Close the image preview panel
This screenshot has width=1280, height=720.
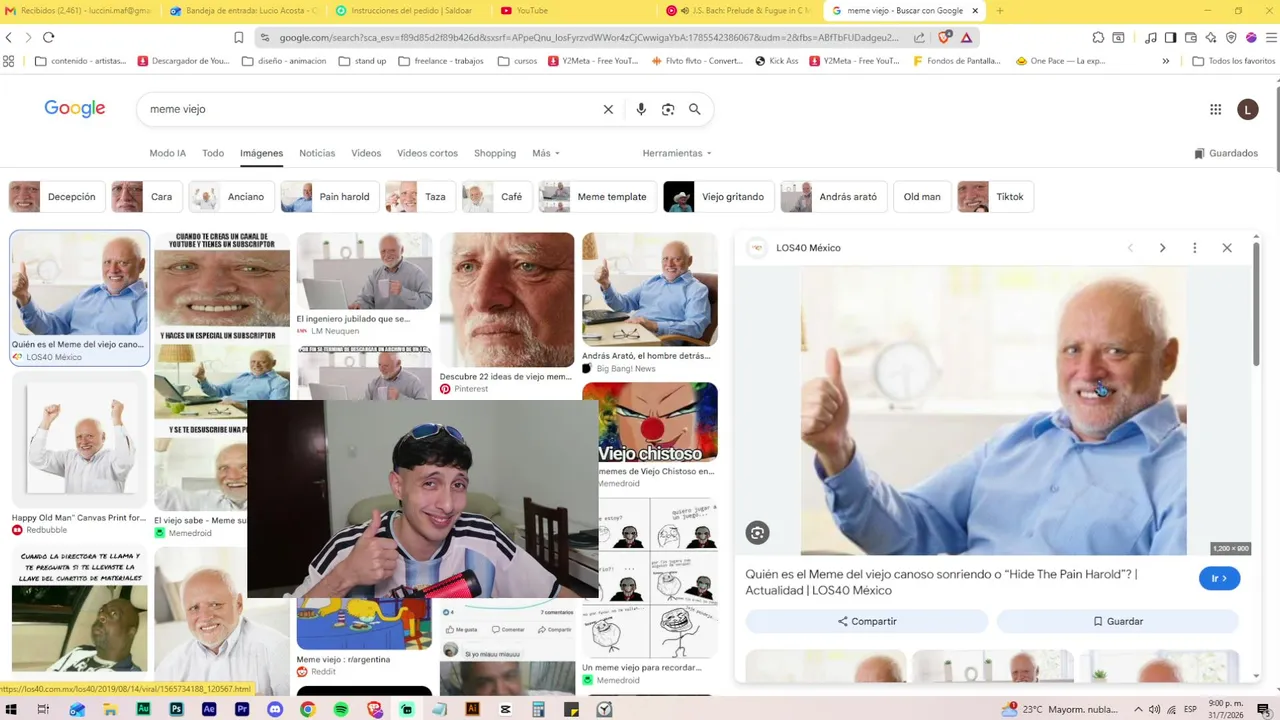1227,248
